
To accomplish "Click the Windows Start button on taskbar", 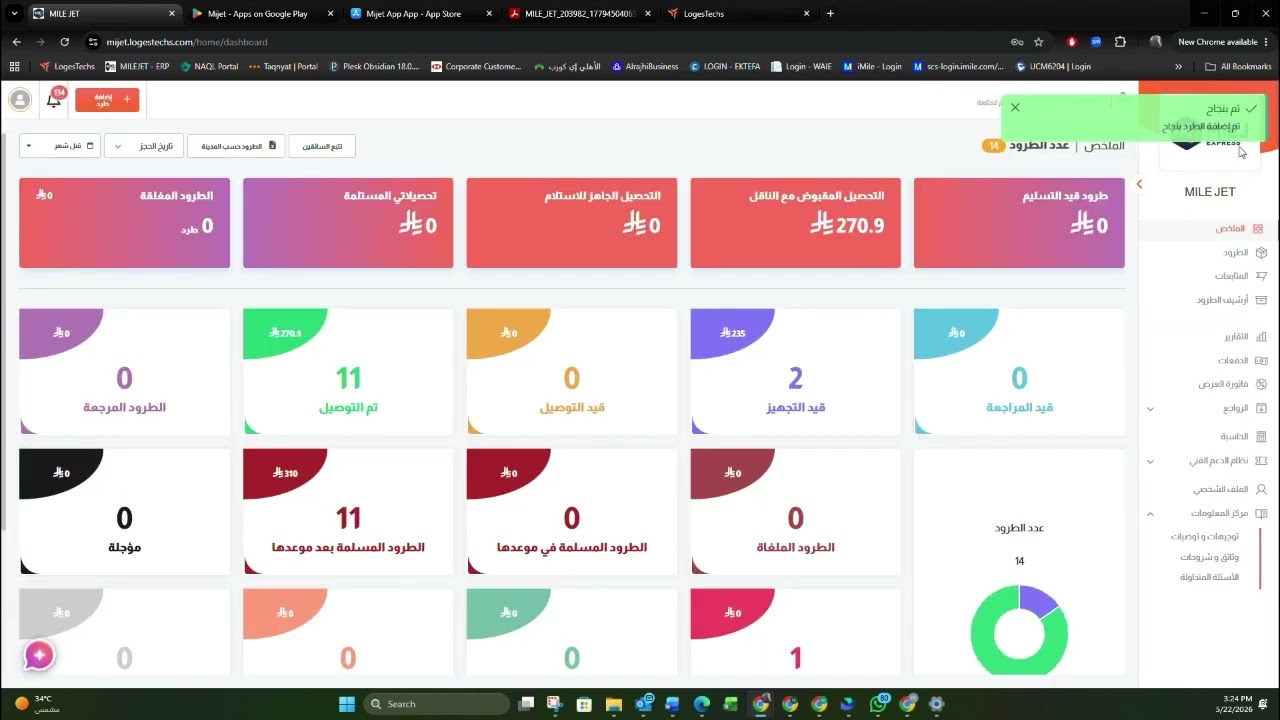I will [346, 704].
